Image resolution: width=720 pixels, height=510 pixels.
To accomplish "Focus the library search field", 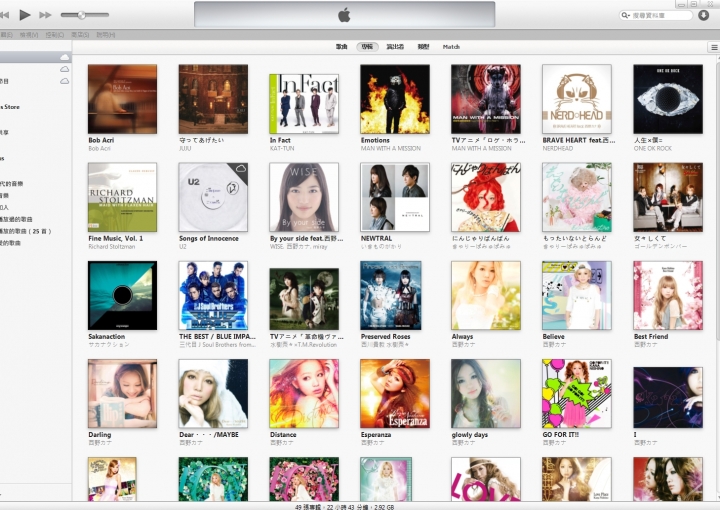I will tap(656, 15).
